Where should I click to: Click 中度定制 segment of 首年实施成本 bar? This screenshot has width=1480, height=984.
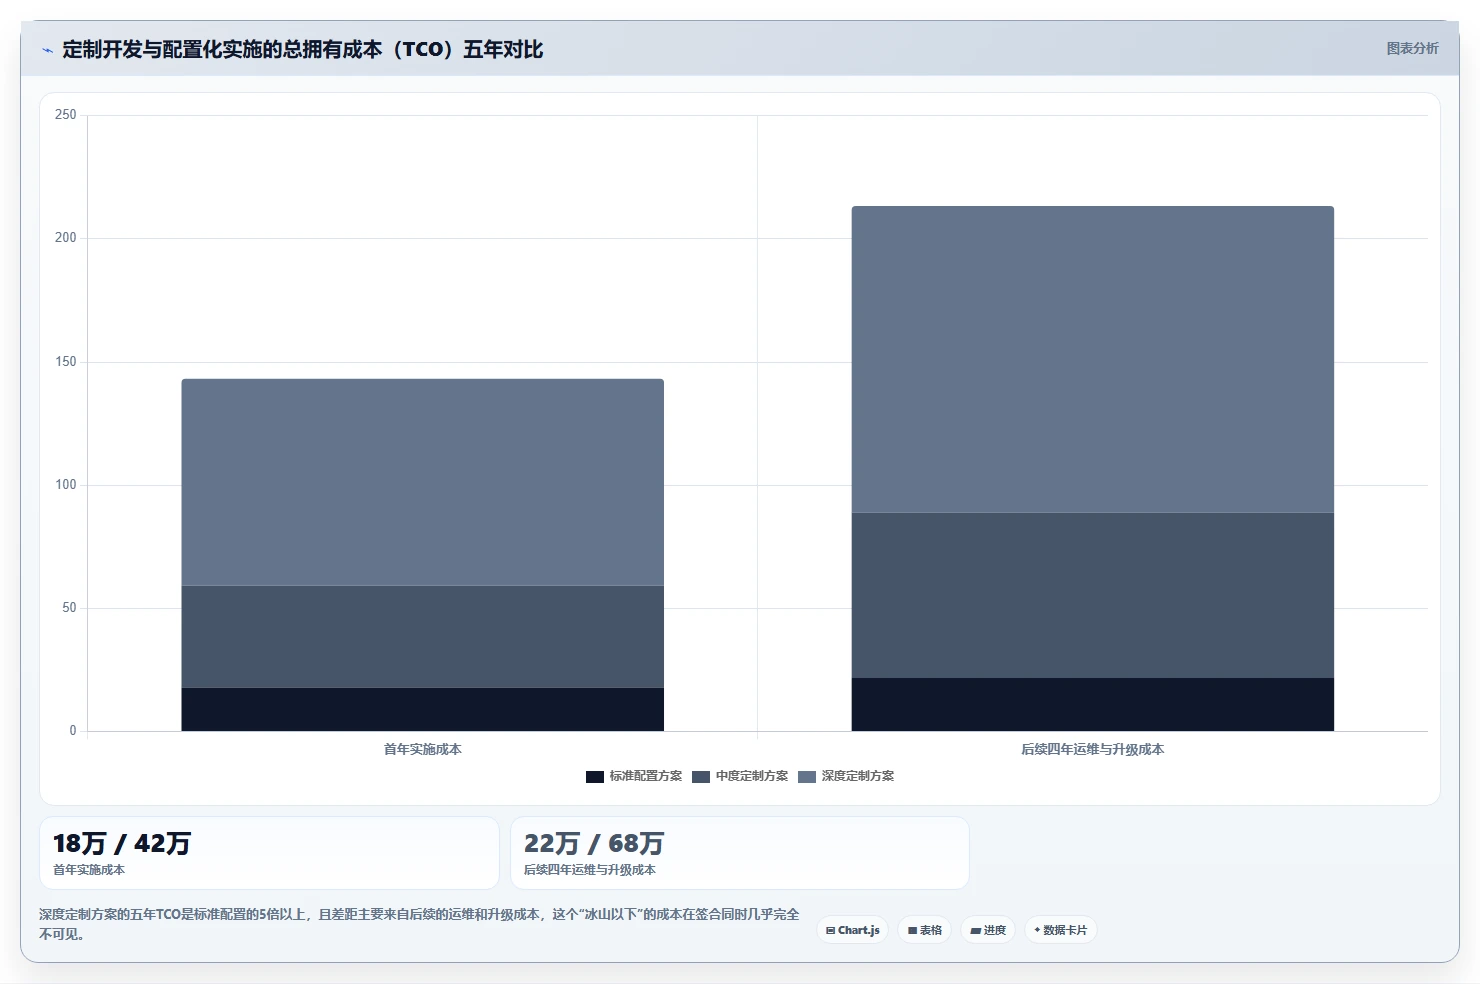[x=423, y=637]
